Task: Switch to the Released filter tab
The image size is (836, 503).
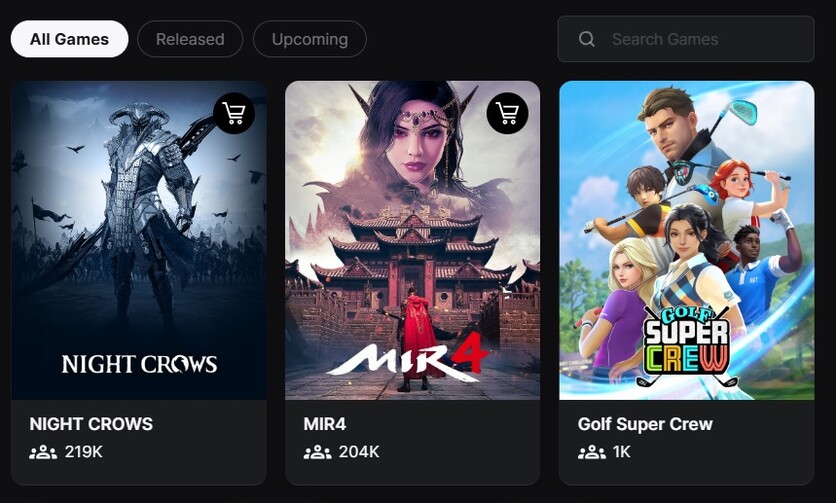Action: 190,39
